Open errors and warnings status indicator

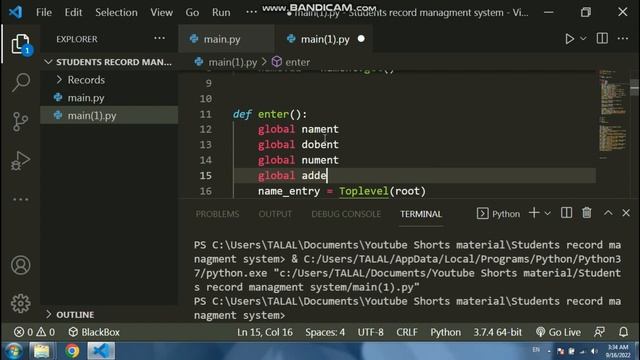point(35,332)
